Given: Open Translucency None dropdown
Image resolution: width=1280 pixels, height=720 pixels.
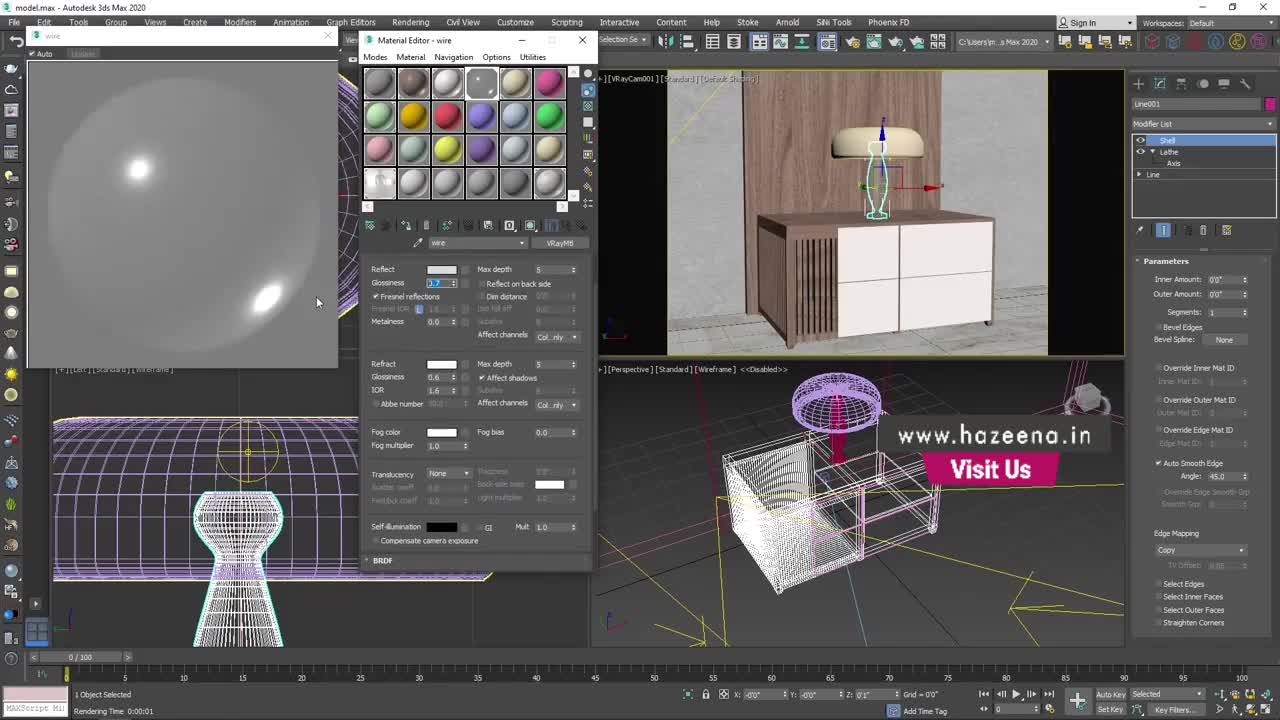Looking at the screenshot, I should click(x=448, y=474).
